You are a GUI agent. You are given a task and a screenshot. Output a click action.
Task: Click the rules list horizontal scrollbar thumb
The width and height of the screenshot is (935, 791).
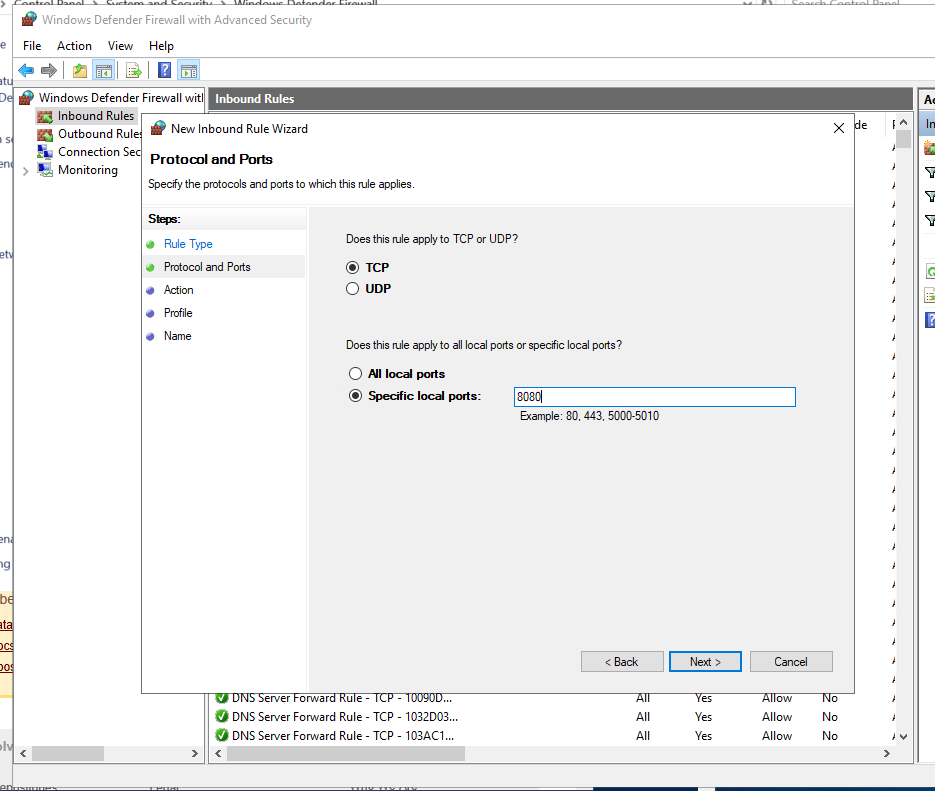(x=346, y=753)
